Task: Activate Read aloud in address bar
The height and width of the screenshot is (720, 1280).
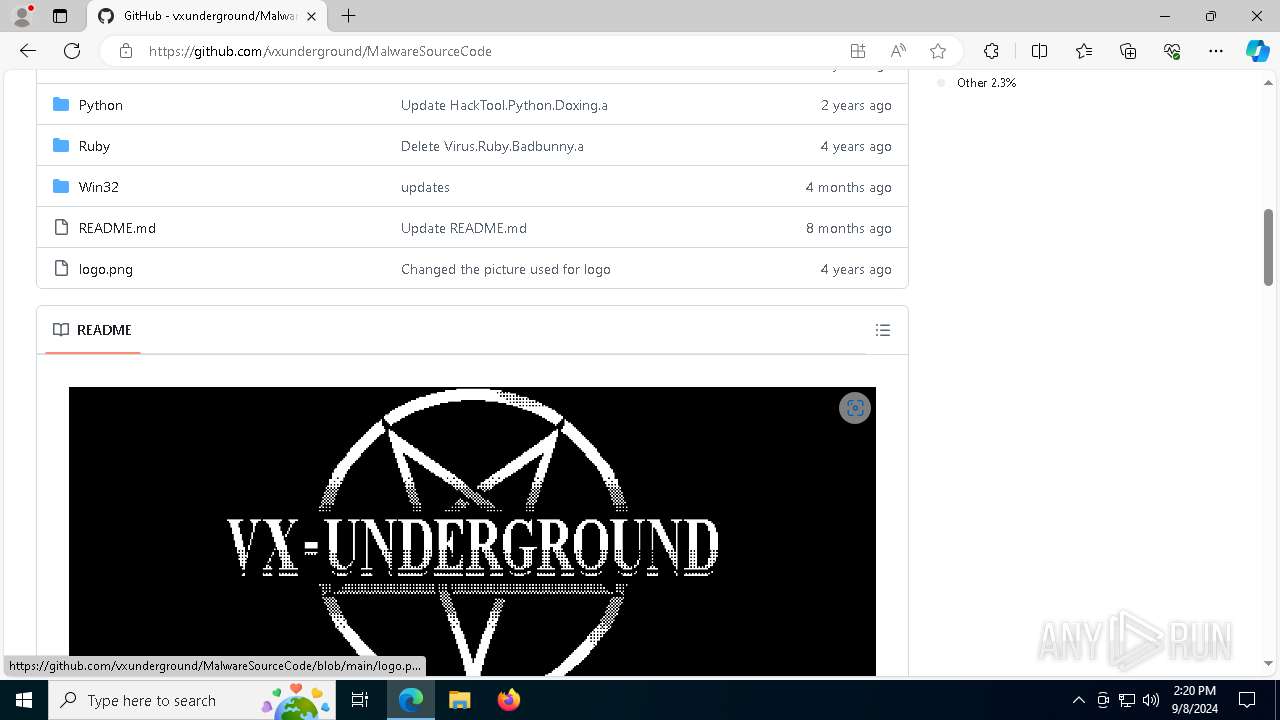Action: click(x=898, y=51)
